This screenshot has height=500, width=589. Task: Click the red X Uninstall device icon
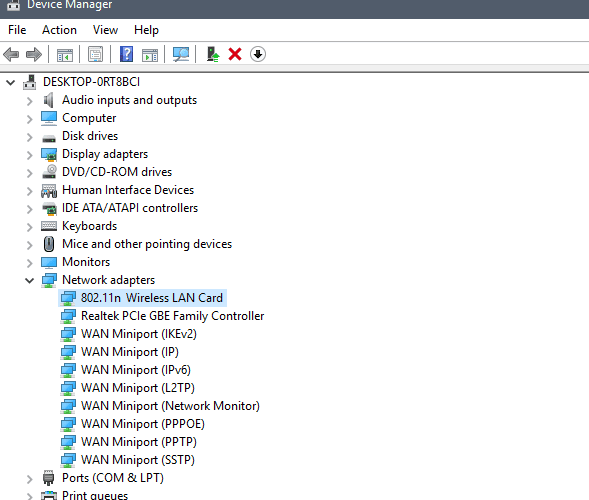[235, 54]
